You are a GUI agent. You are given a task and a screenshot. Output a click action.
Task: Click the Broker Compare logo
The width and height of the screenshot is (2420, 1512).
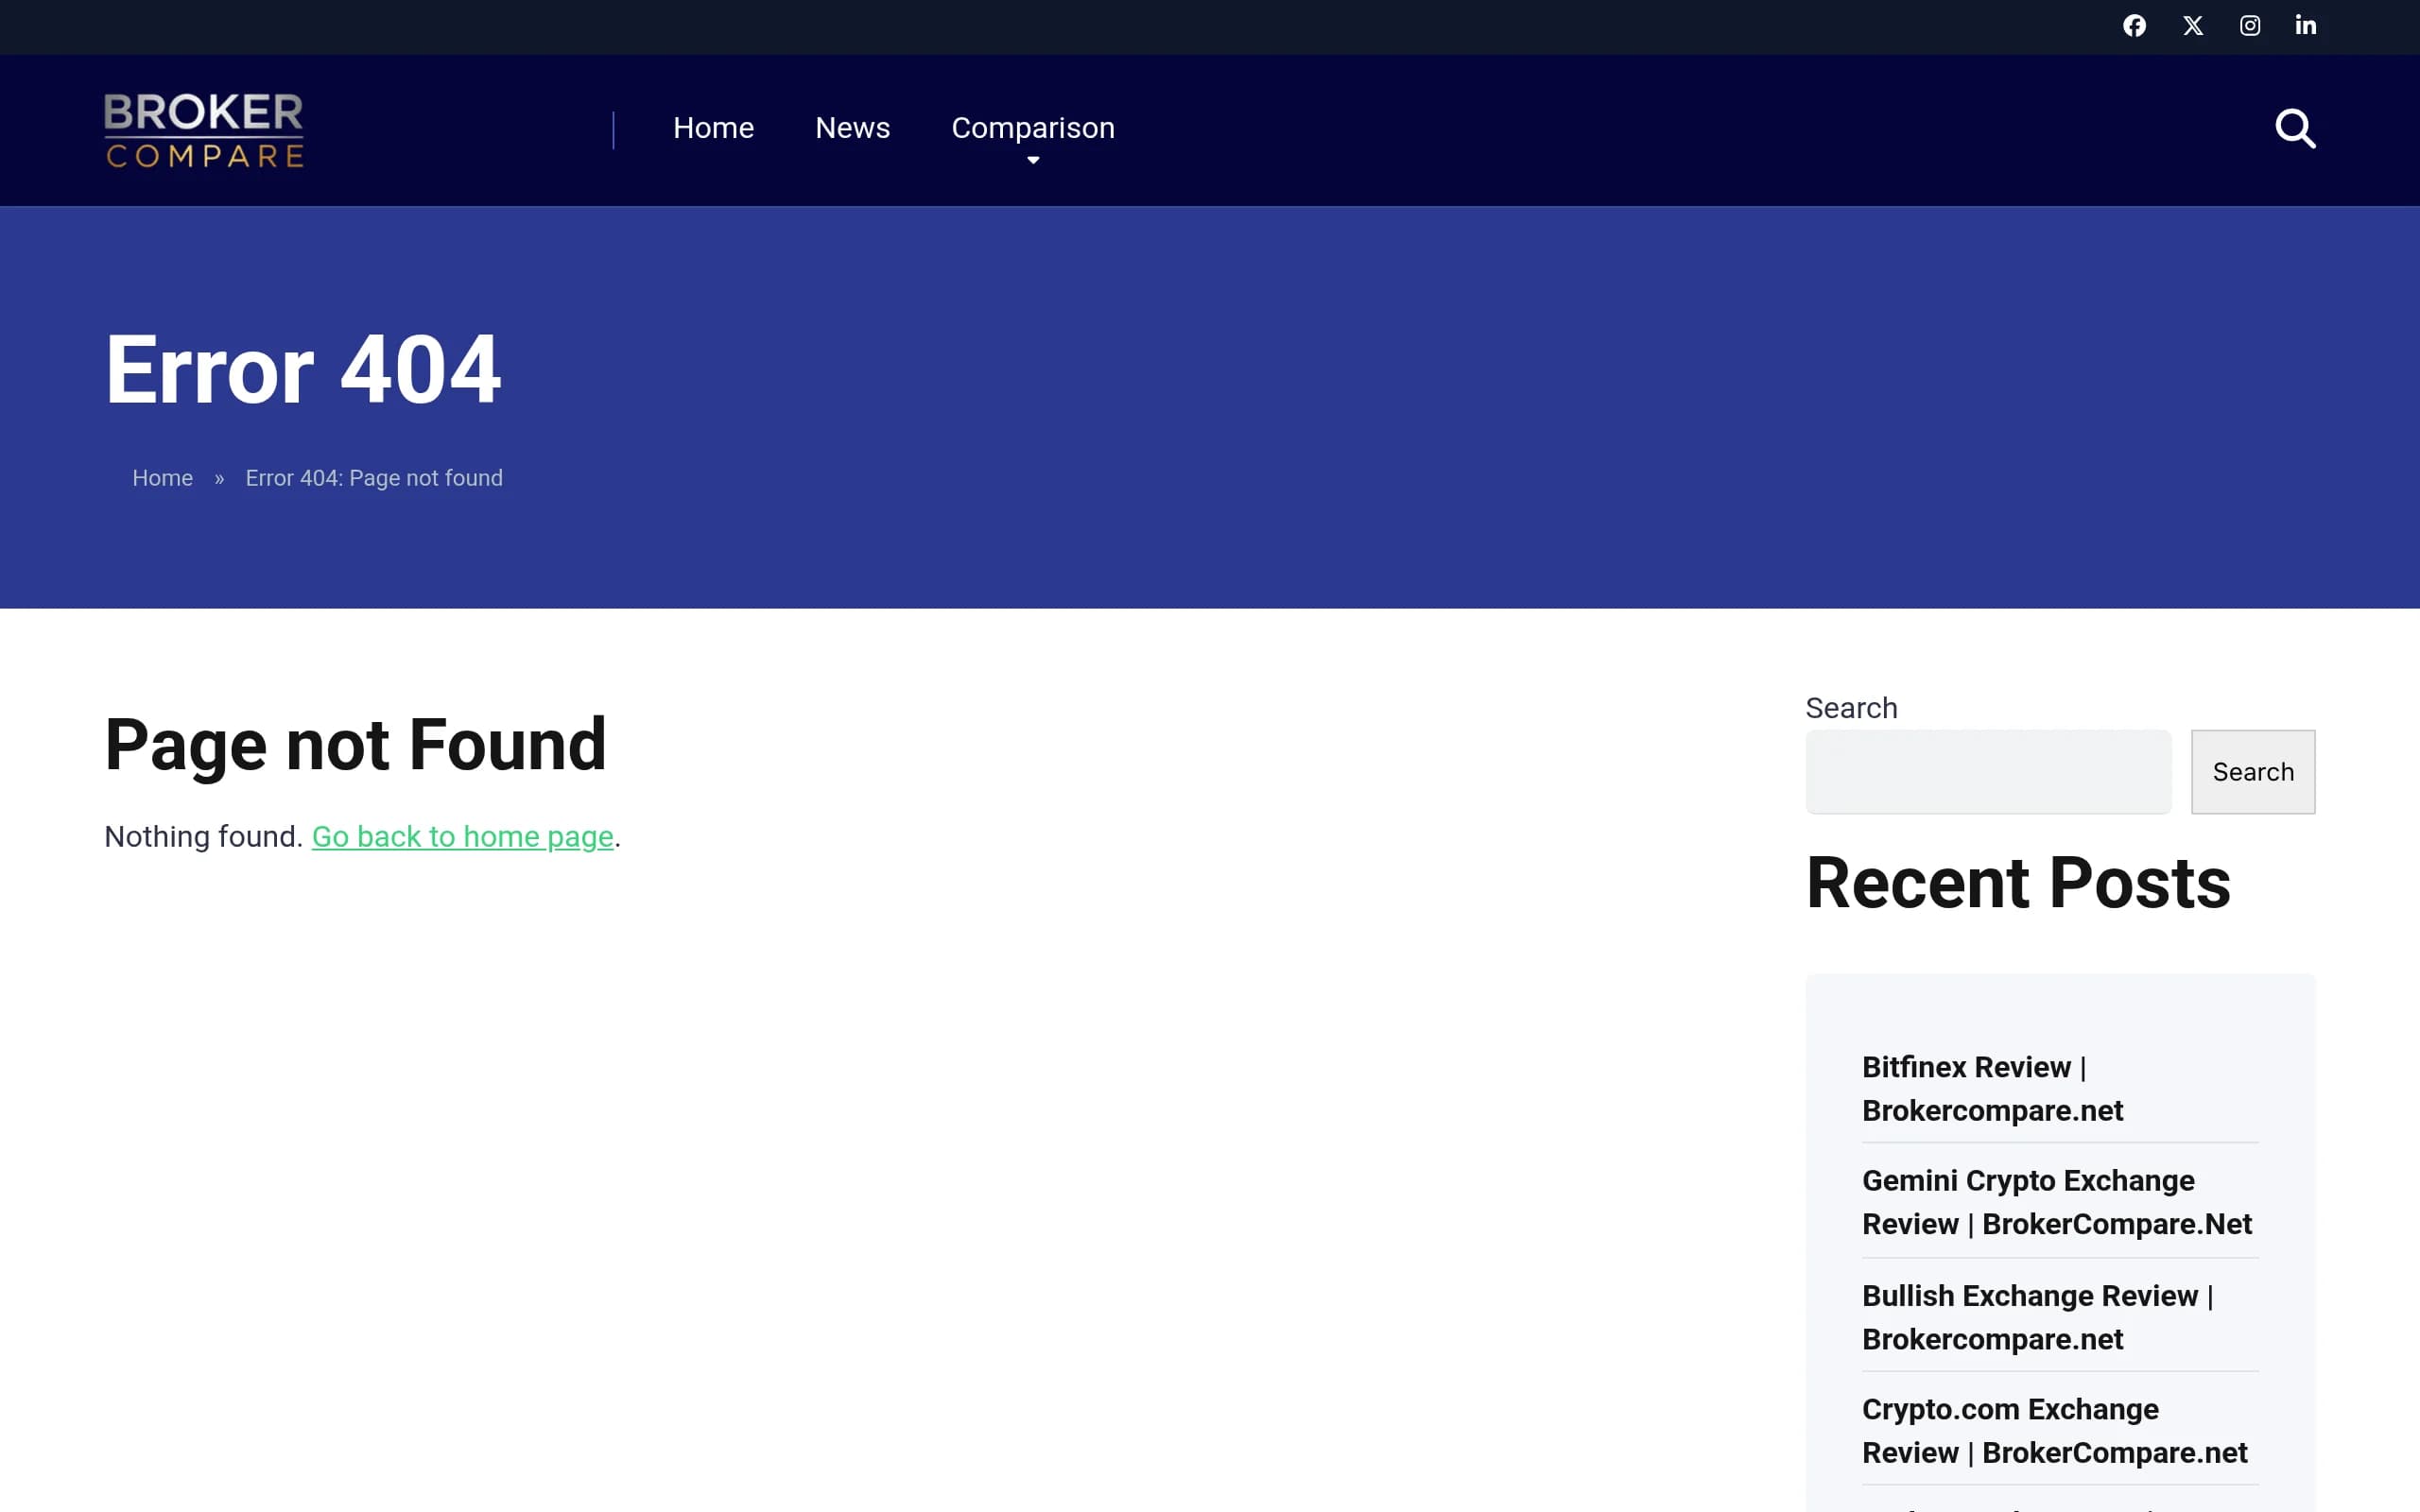coord(204,130)
